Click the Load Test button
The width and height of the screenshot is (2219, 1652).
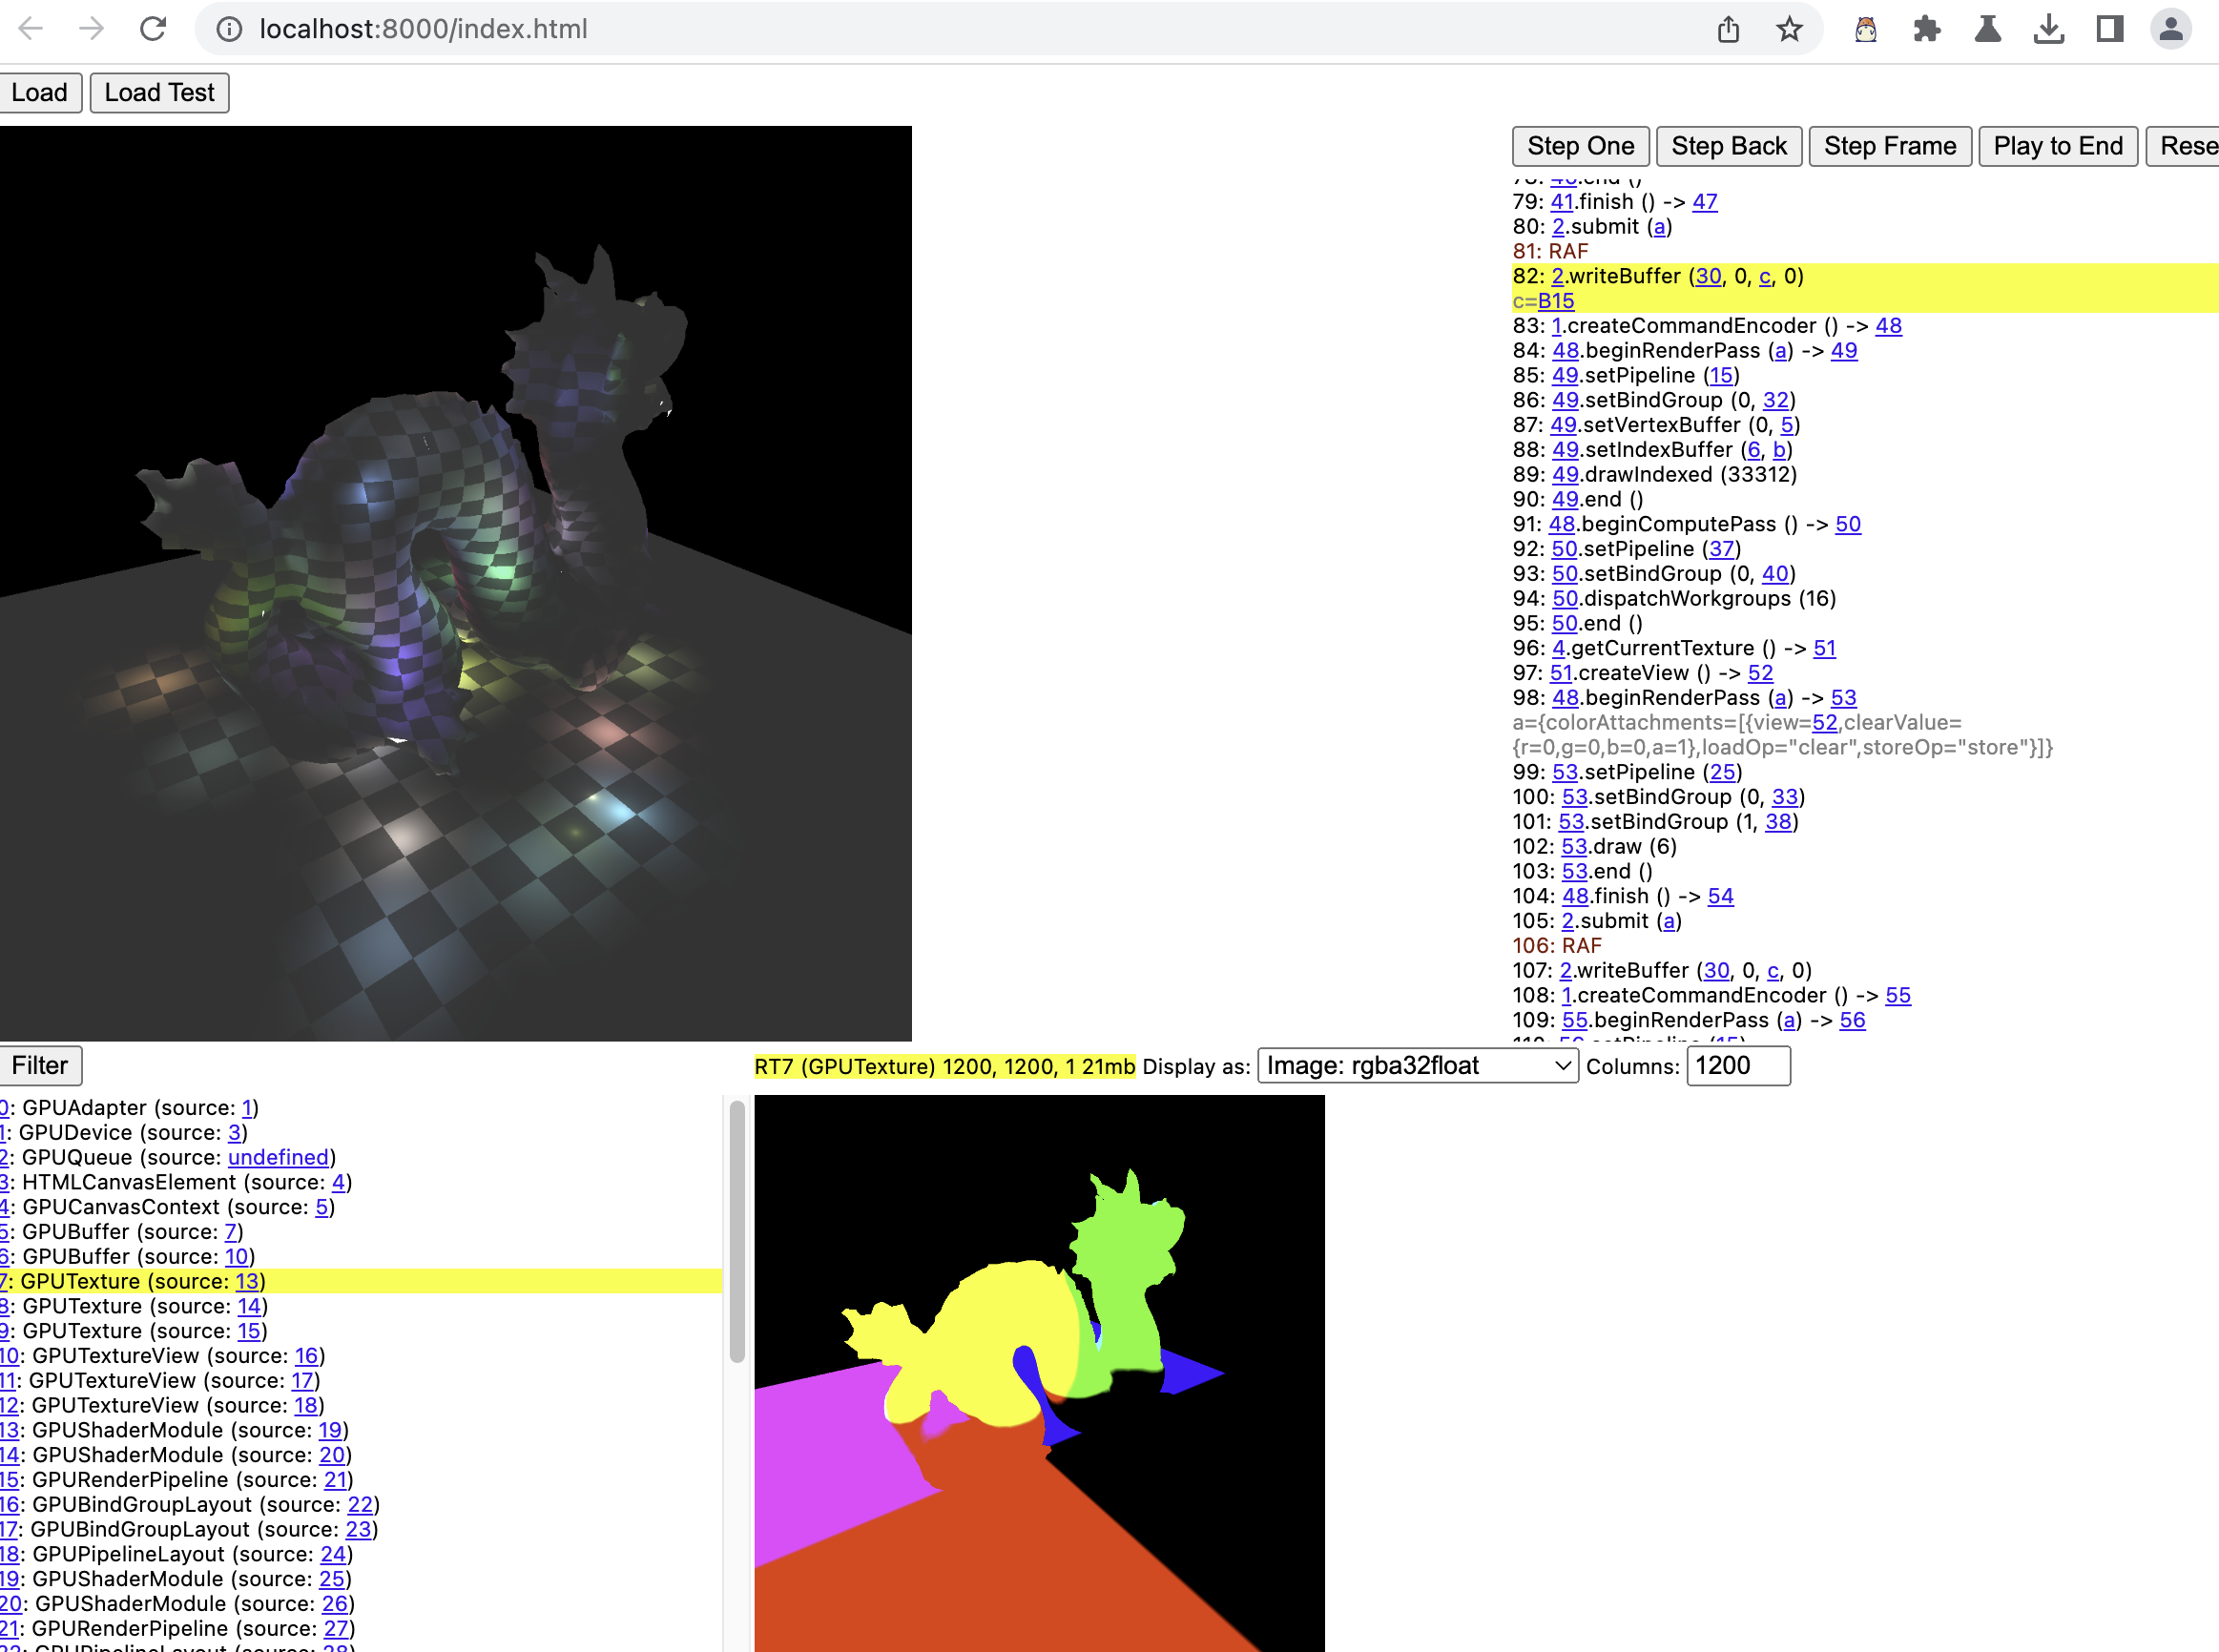pos(159,93)
